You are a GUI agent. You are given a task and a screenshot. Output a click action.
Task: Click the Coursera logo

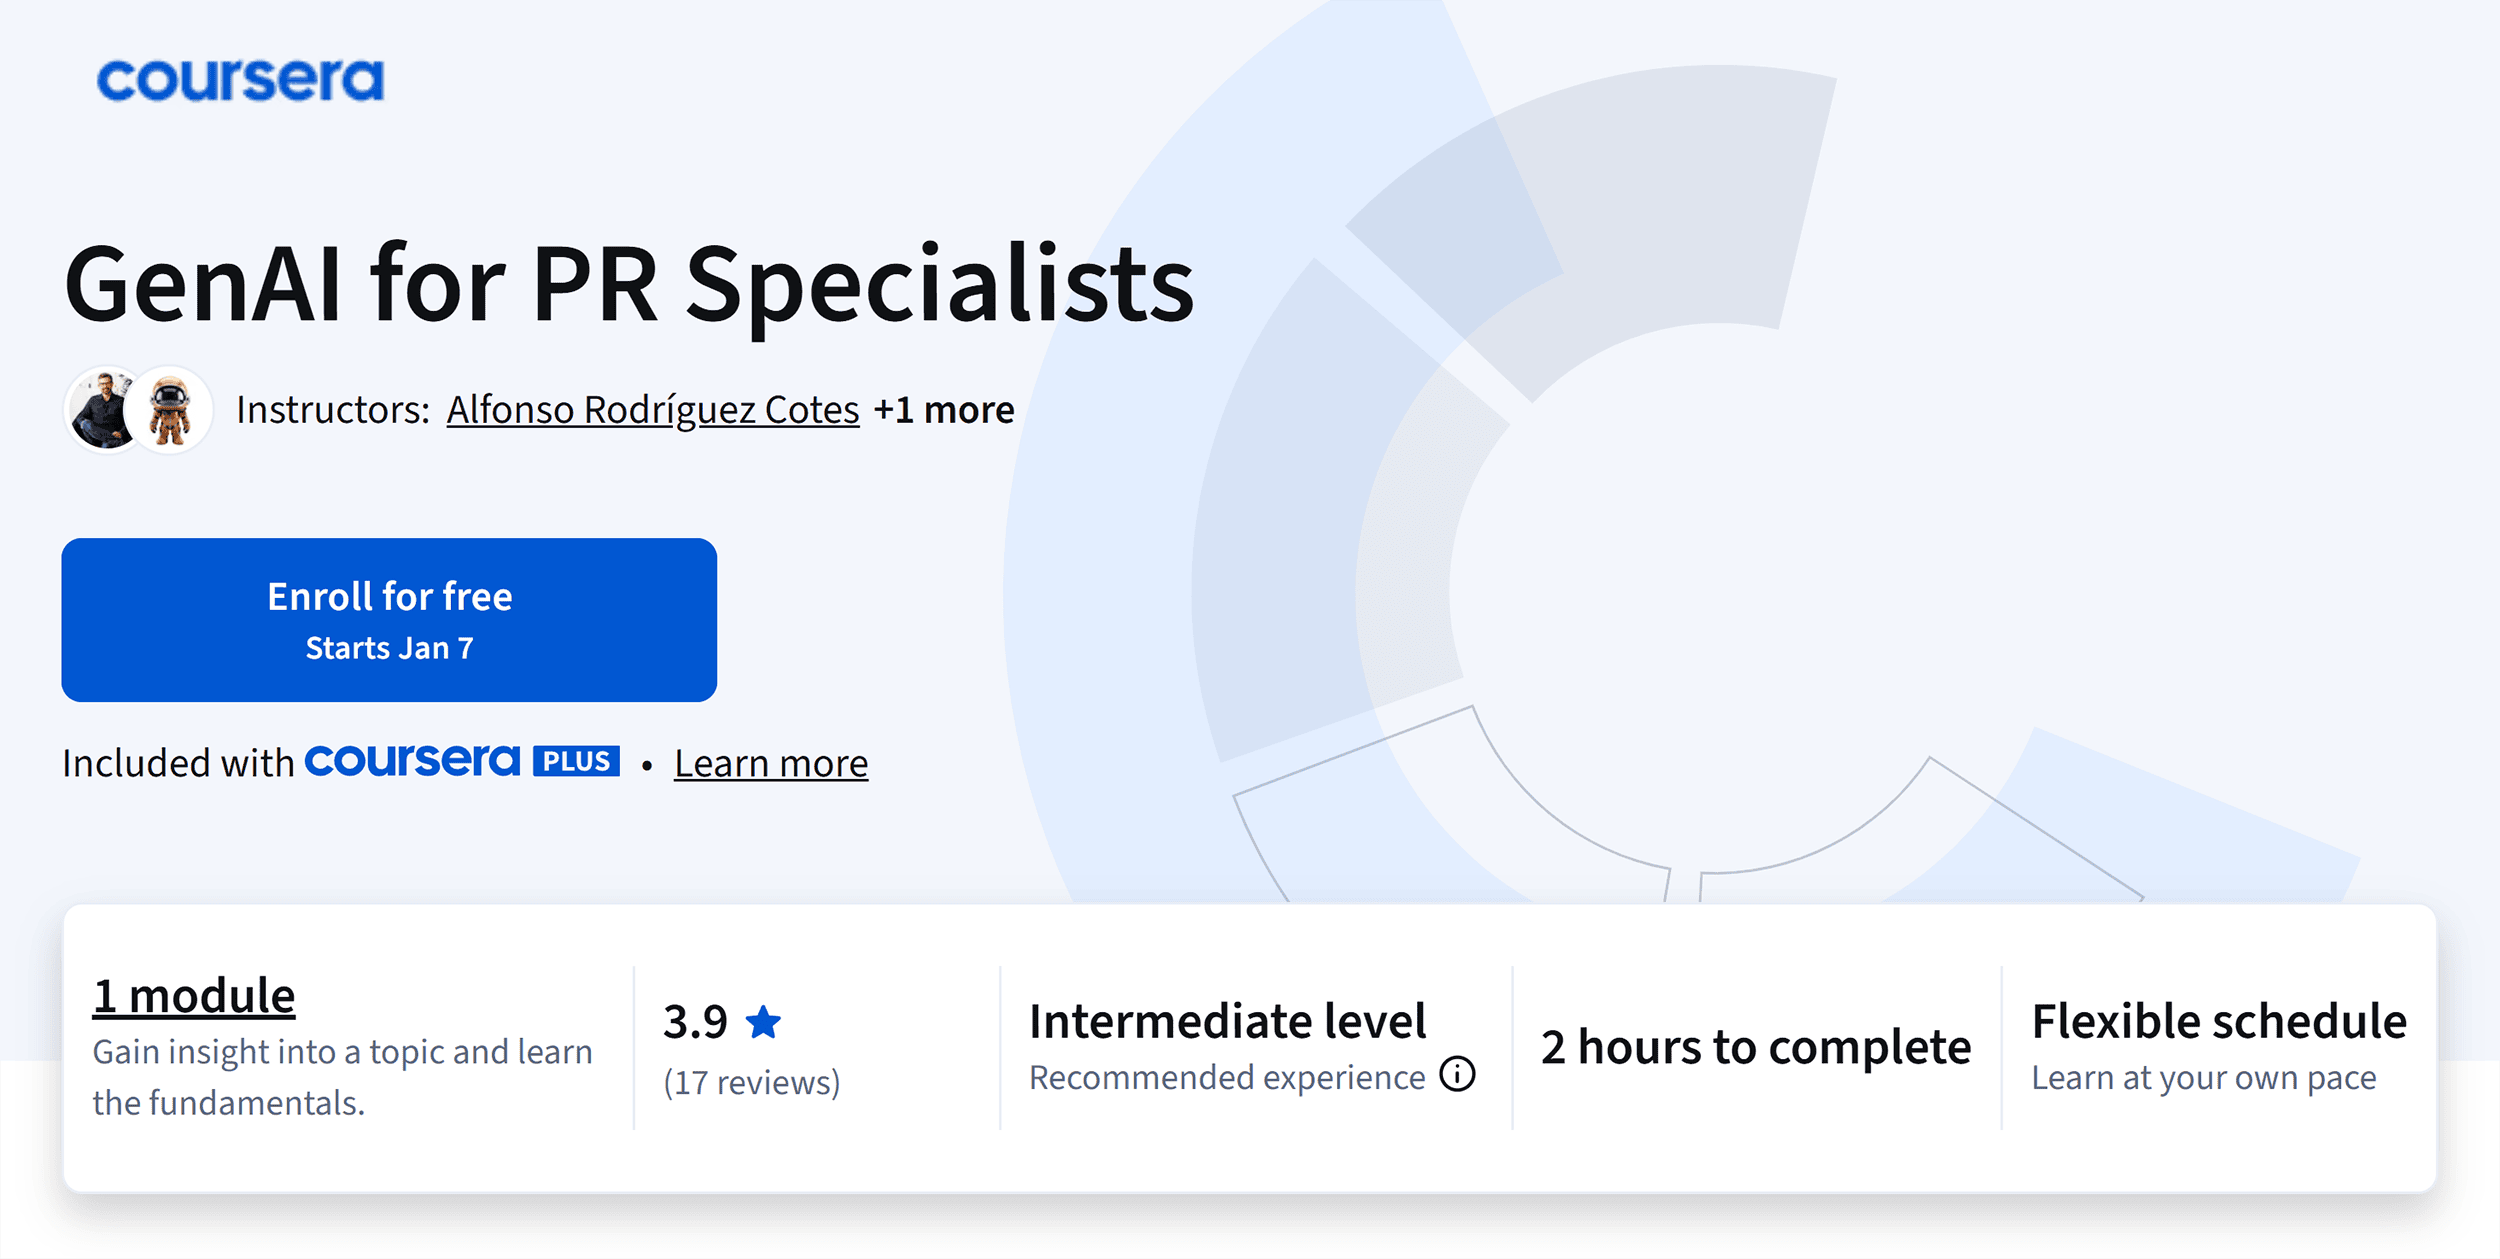(x=237, y=81)
